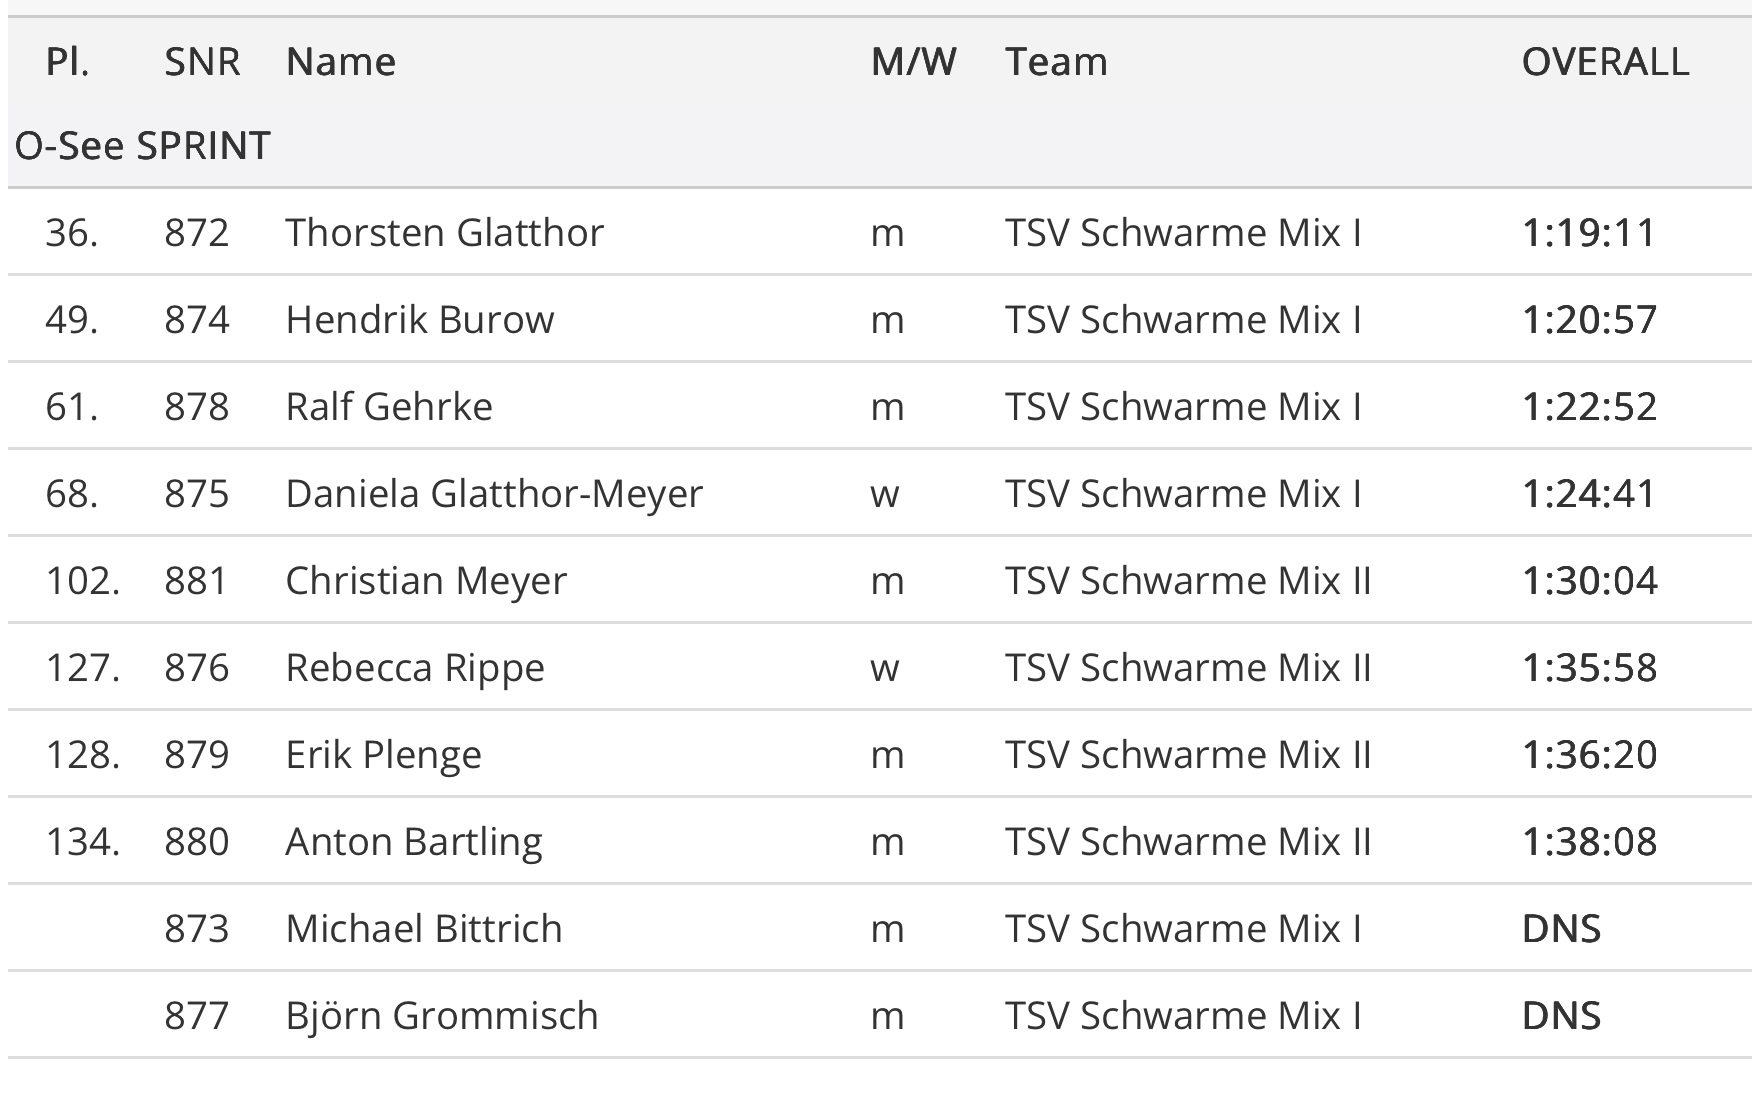Screen dimensions: 1752x1109
Task: Click the M/W column header
Action: click(x=913, y=62)
